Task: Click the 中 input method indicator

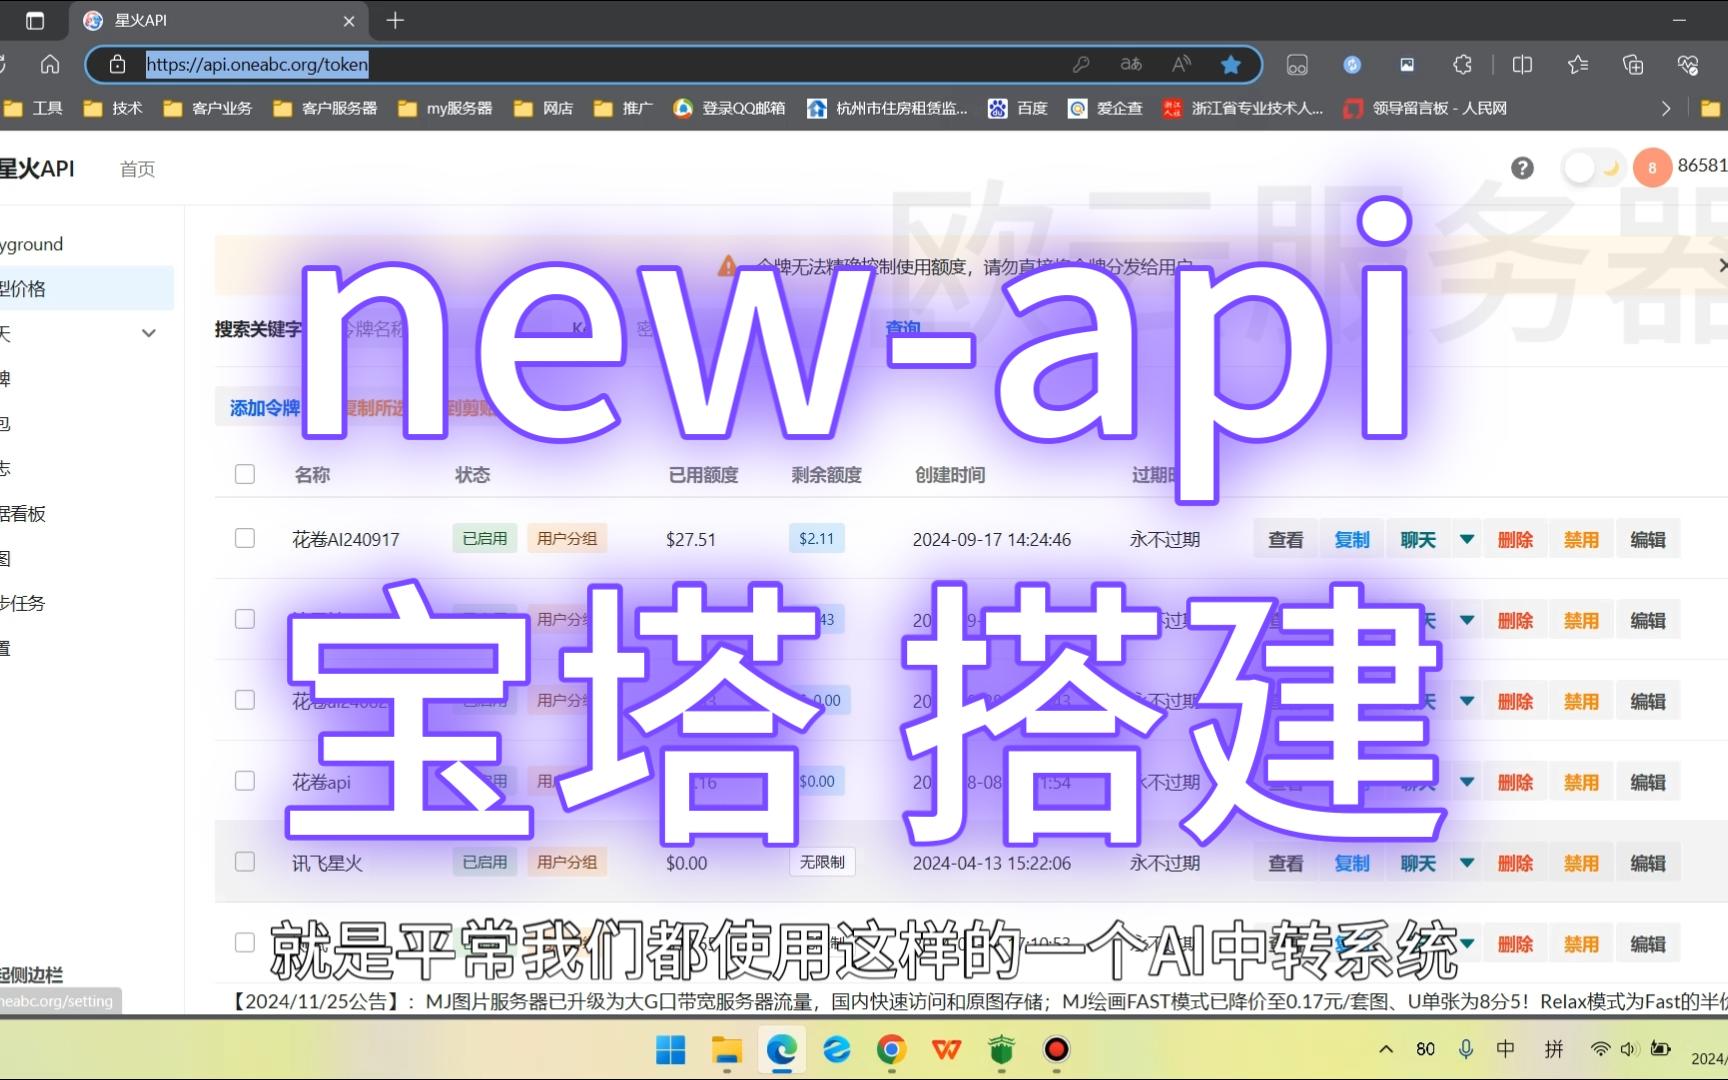Action: pyautogui.click(x=1505, y=1049)
